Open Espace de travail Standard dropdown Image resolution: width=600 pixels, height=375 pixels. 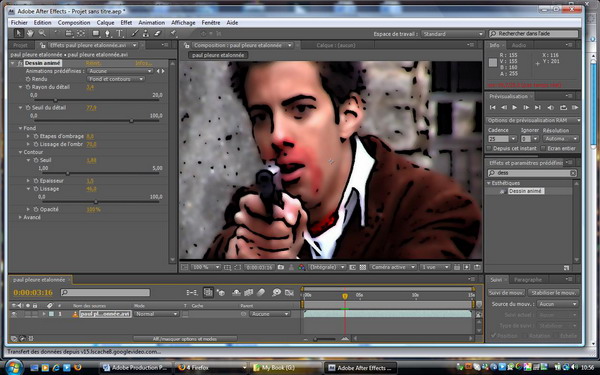[x=453, y=34]
